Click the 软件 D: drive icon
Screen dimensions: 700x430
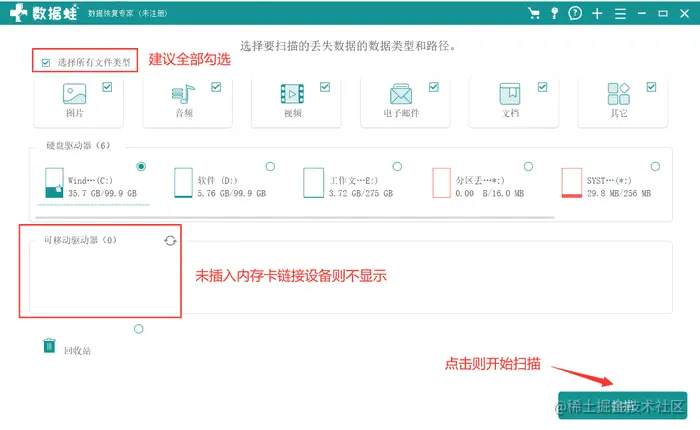183,183
